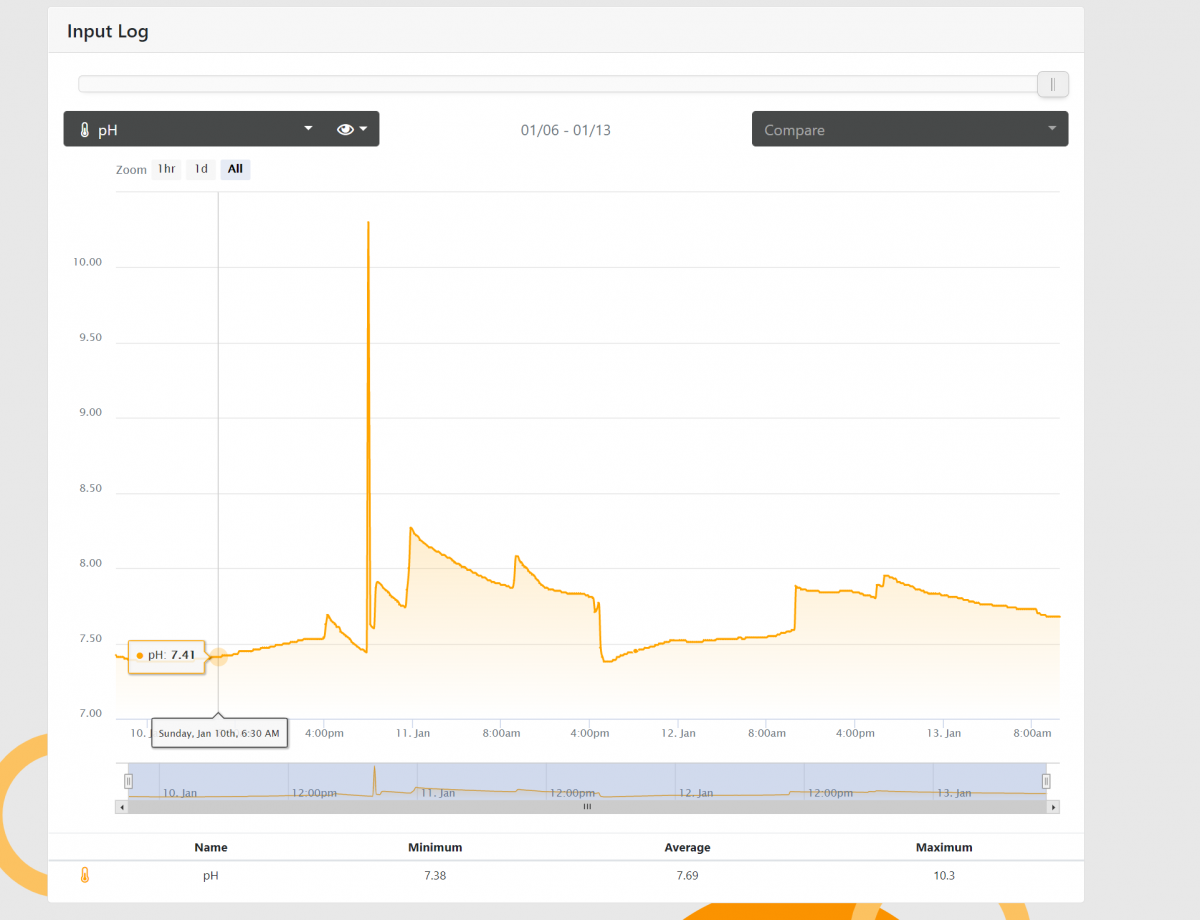Screen dimensions: 1200x920
Task: Click the navigator scrollbar left arrow
Action: [122, 806]
